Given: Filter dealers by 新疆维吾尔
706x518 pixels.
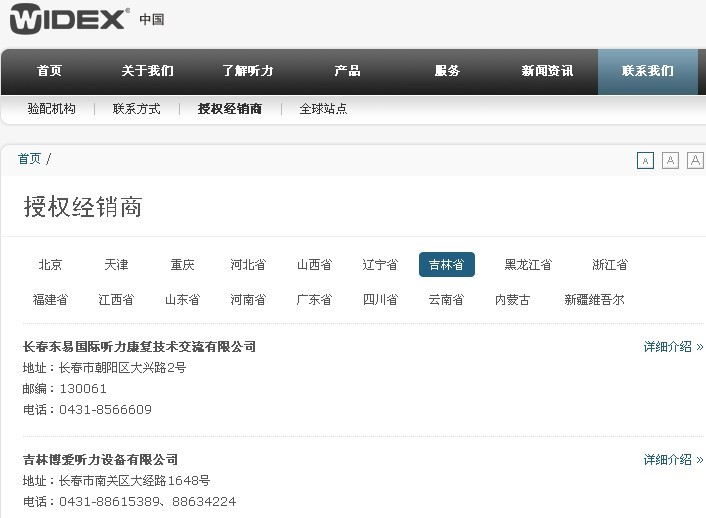Looking at the screenshot, I should click(594, 300).
